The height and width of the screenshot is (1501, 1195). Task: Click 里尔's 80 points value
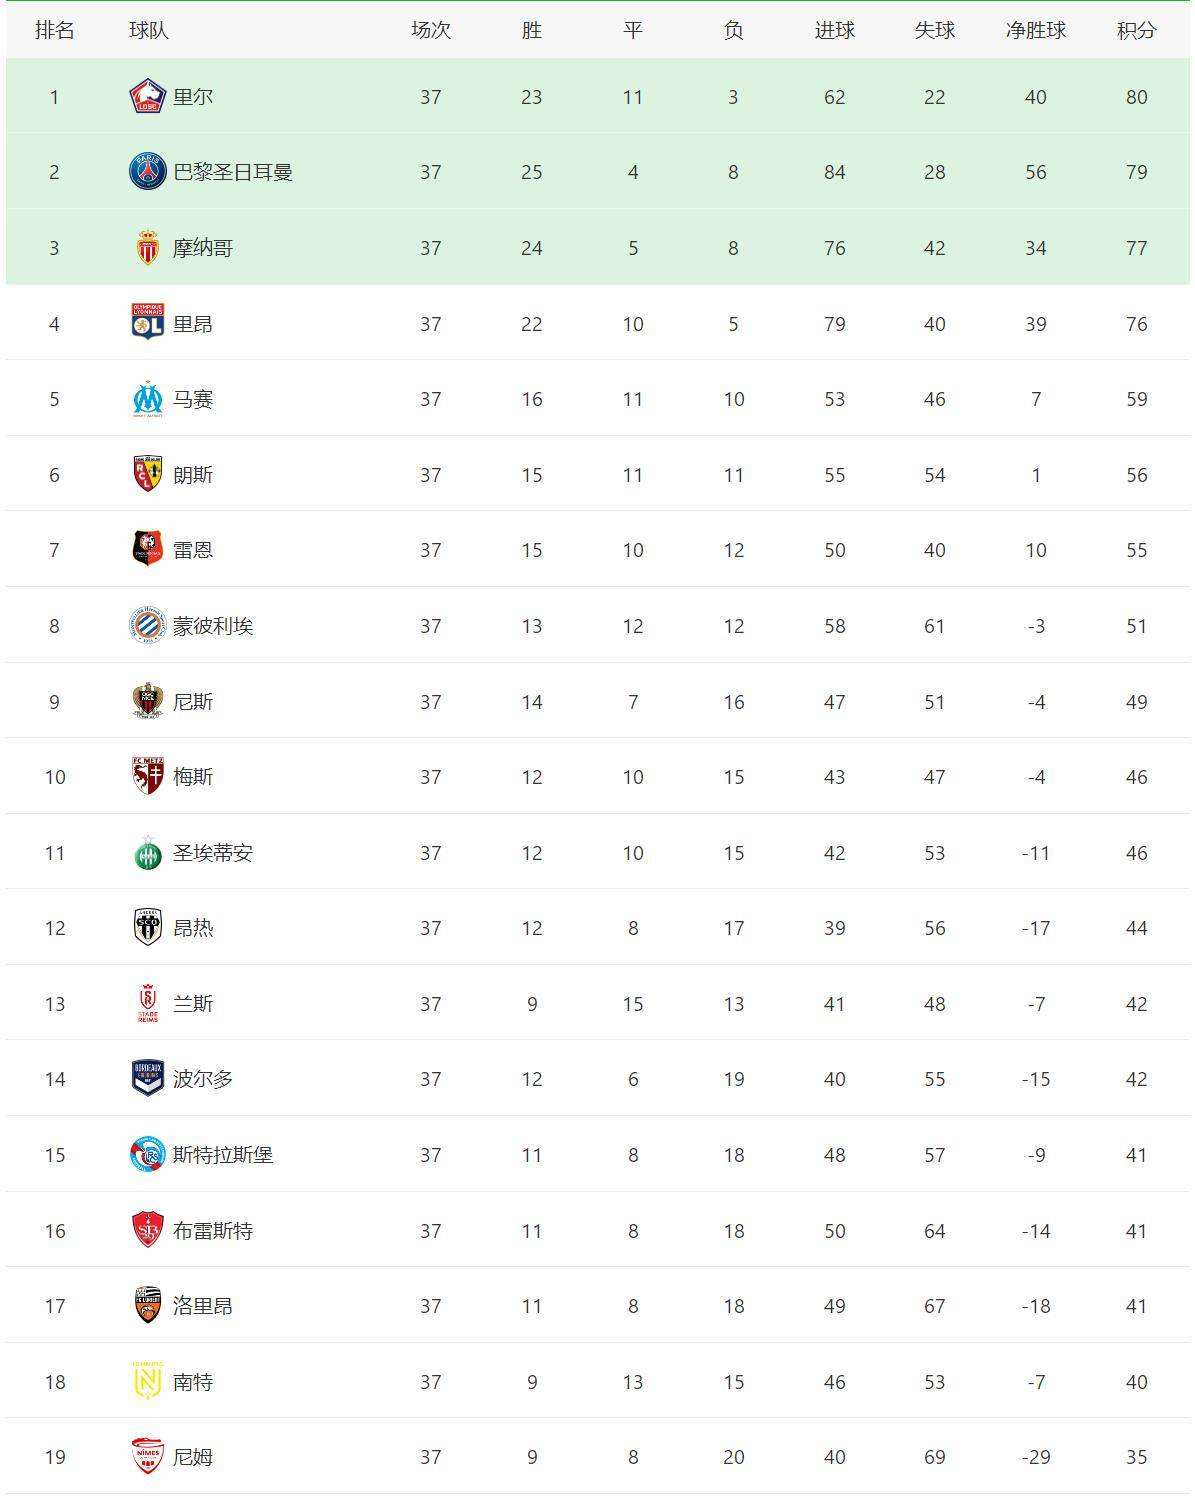1136,97
